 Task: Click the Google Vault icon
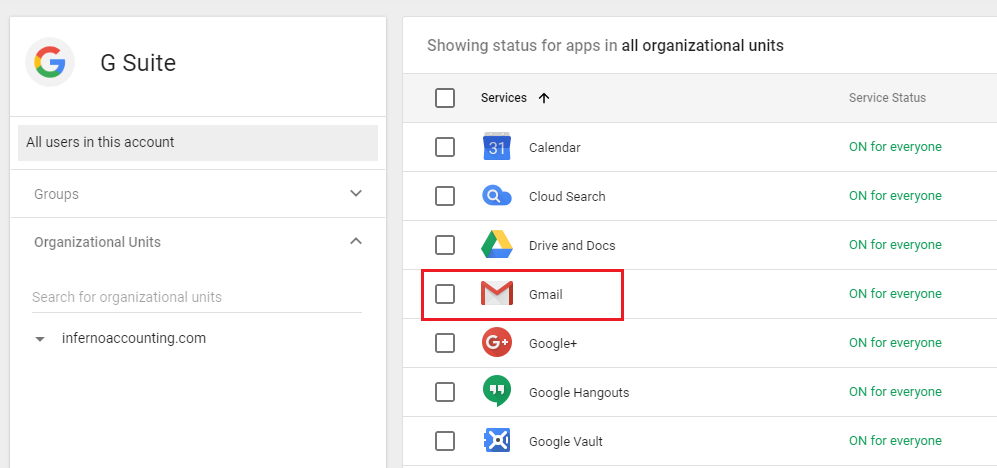(497, 441)
